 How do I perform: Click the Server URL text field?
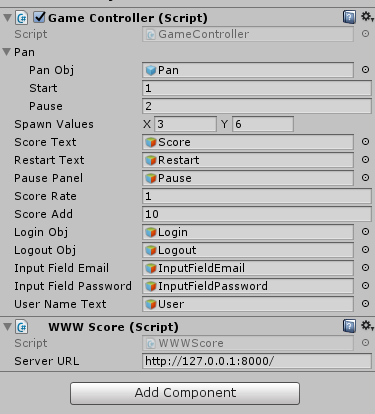[257, 361]
